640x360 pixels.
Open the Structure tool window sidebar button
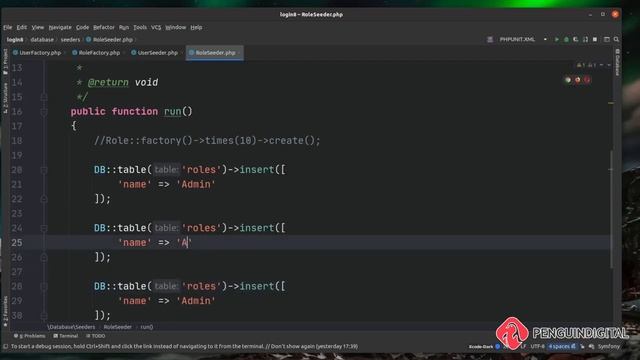(5, 98)
